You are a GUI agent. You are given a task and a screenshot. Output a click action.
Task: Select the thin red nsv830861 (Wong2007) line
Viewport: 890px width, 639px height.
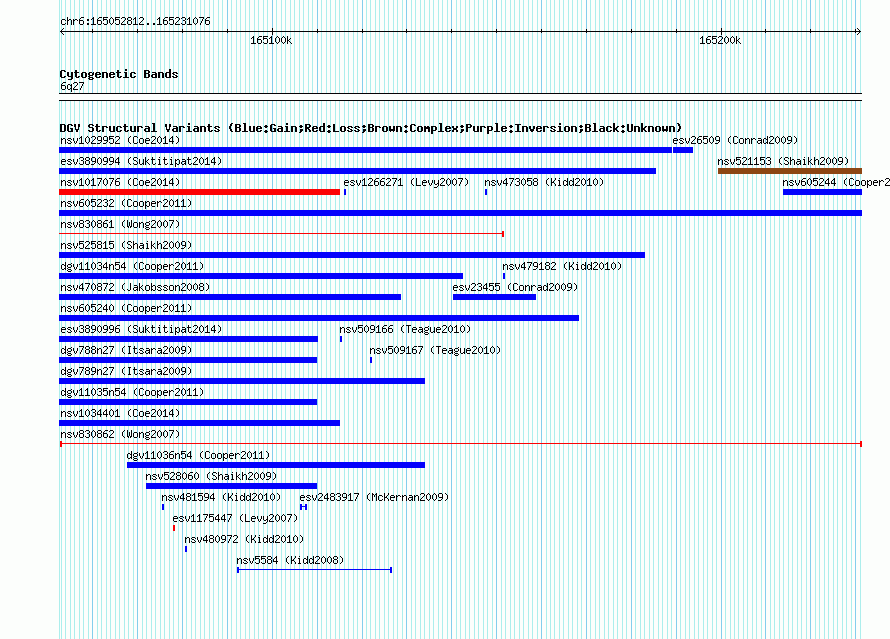pyautogui.click(x=282, y=234)
